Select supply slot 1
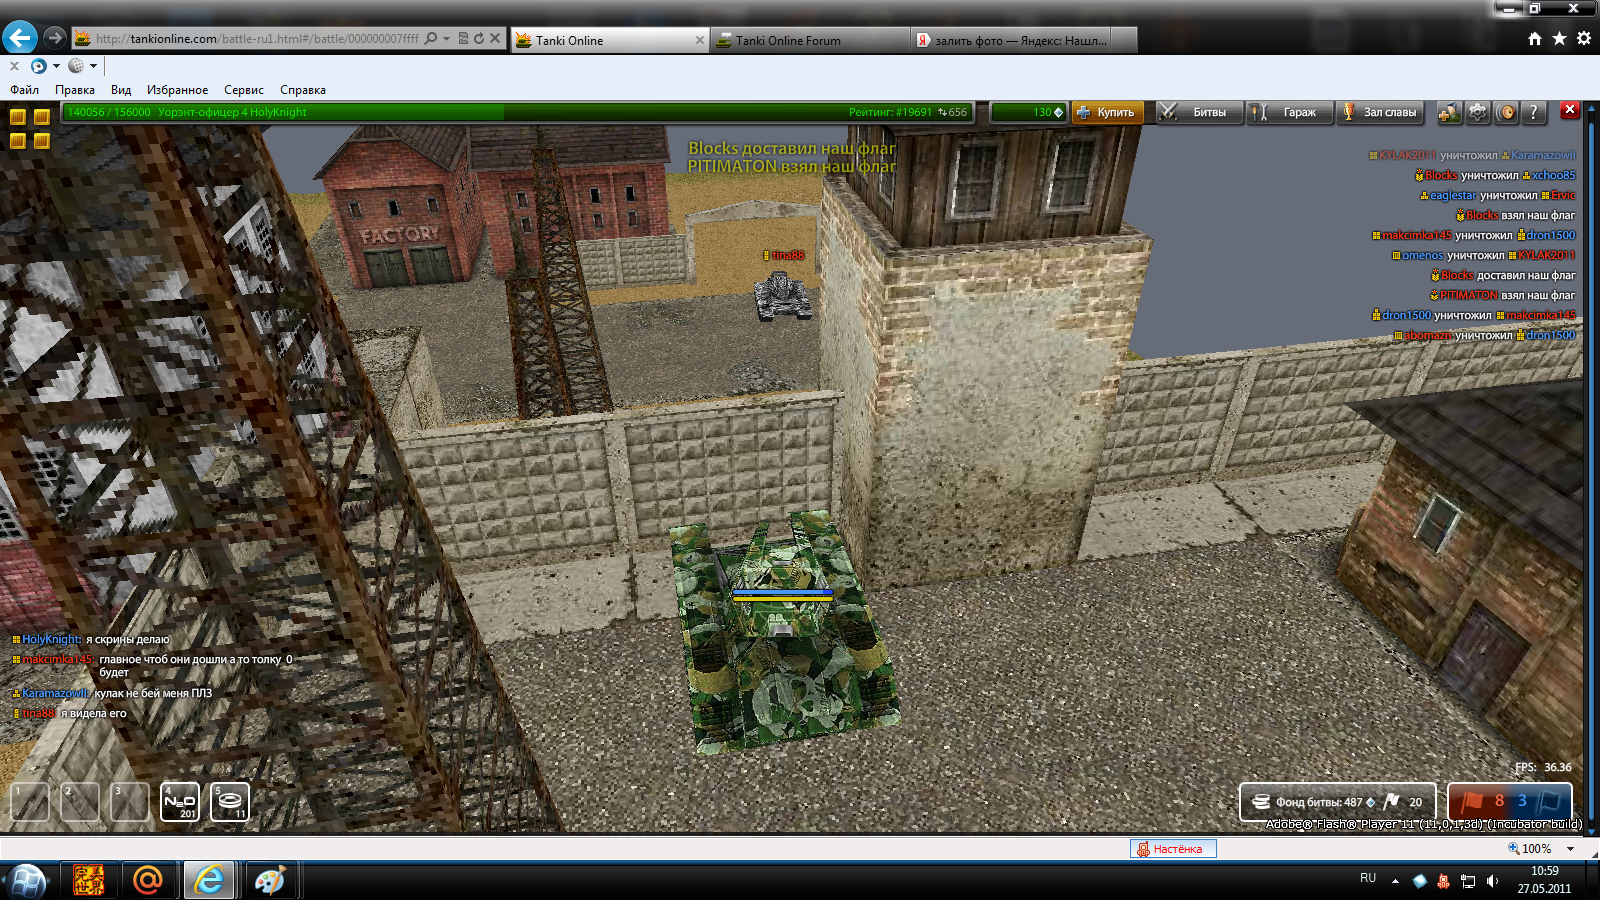The image size is (1600, 900). coord(30,802)
